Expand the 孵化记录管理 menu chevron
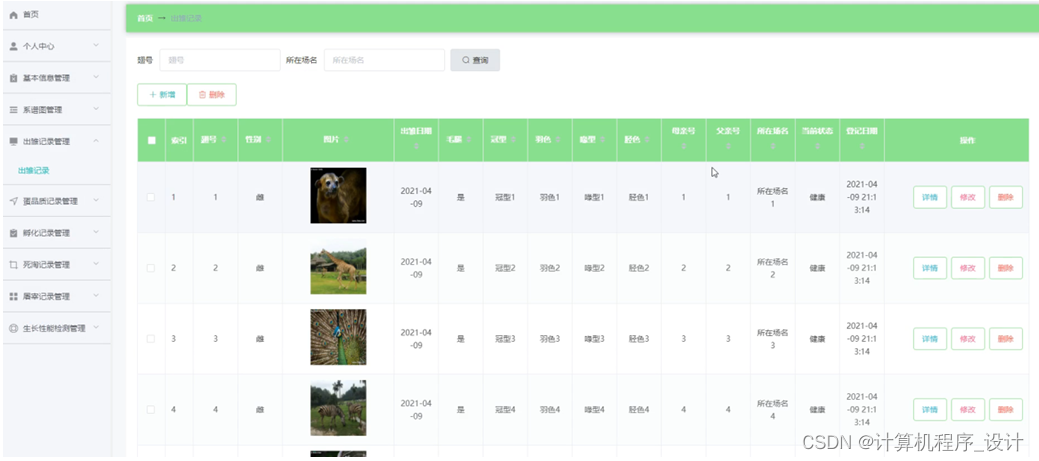The image size is (1039, 461). coord(96,232)
